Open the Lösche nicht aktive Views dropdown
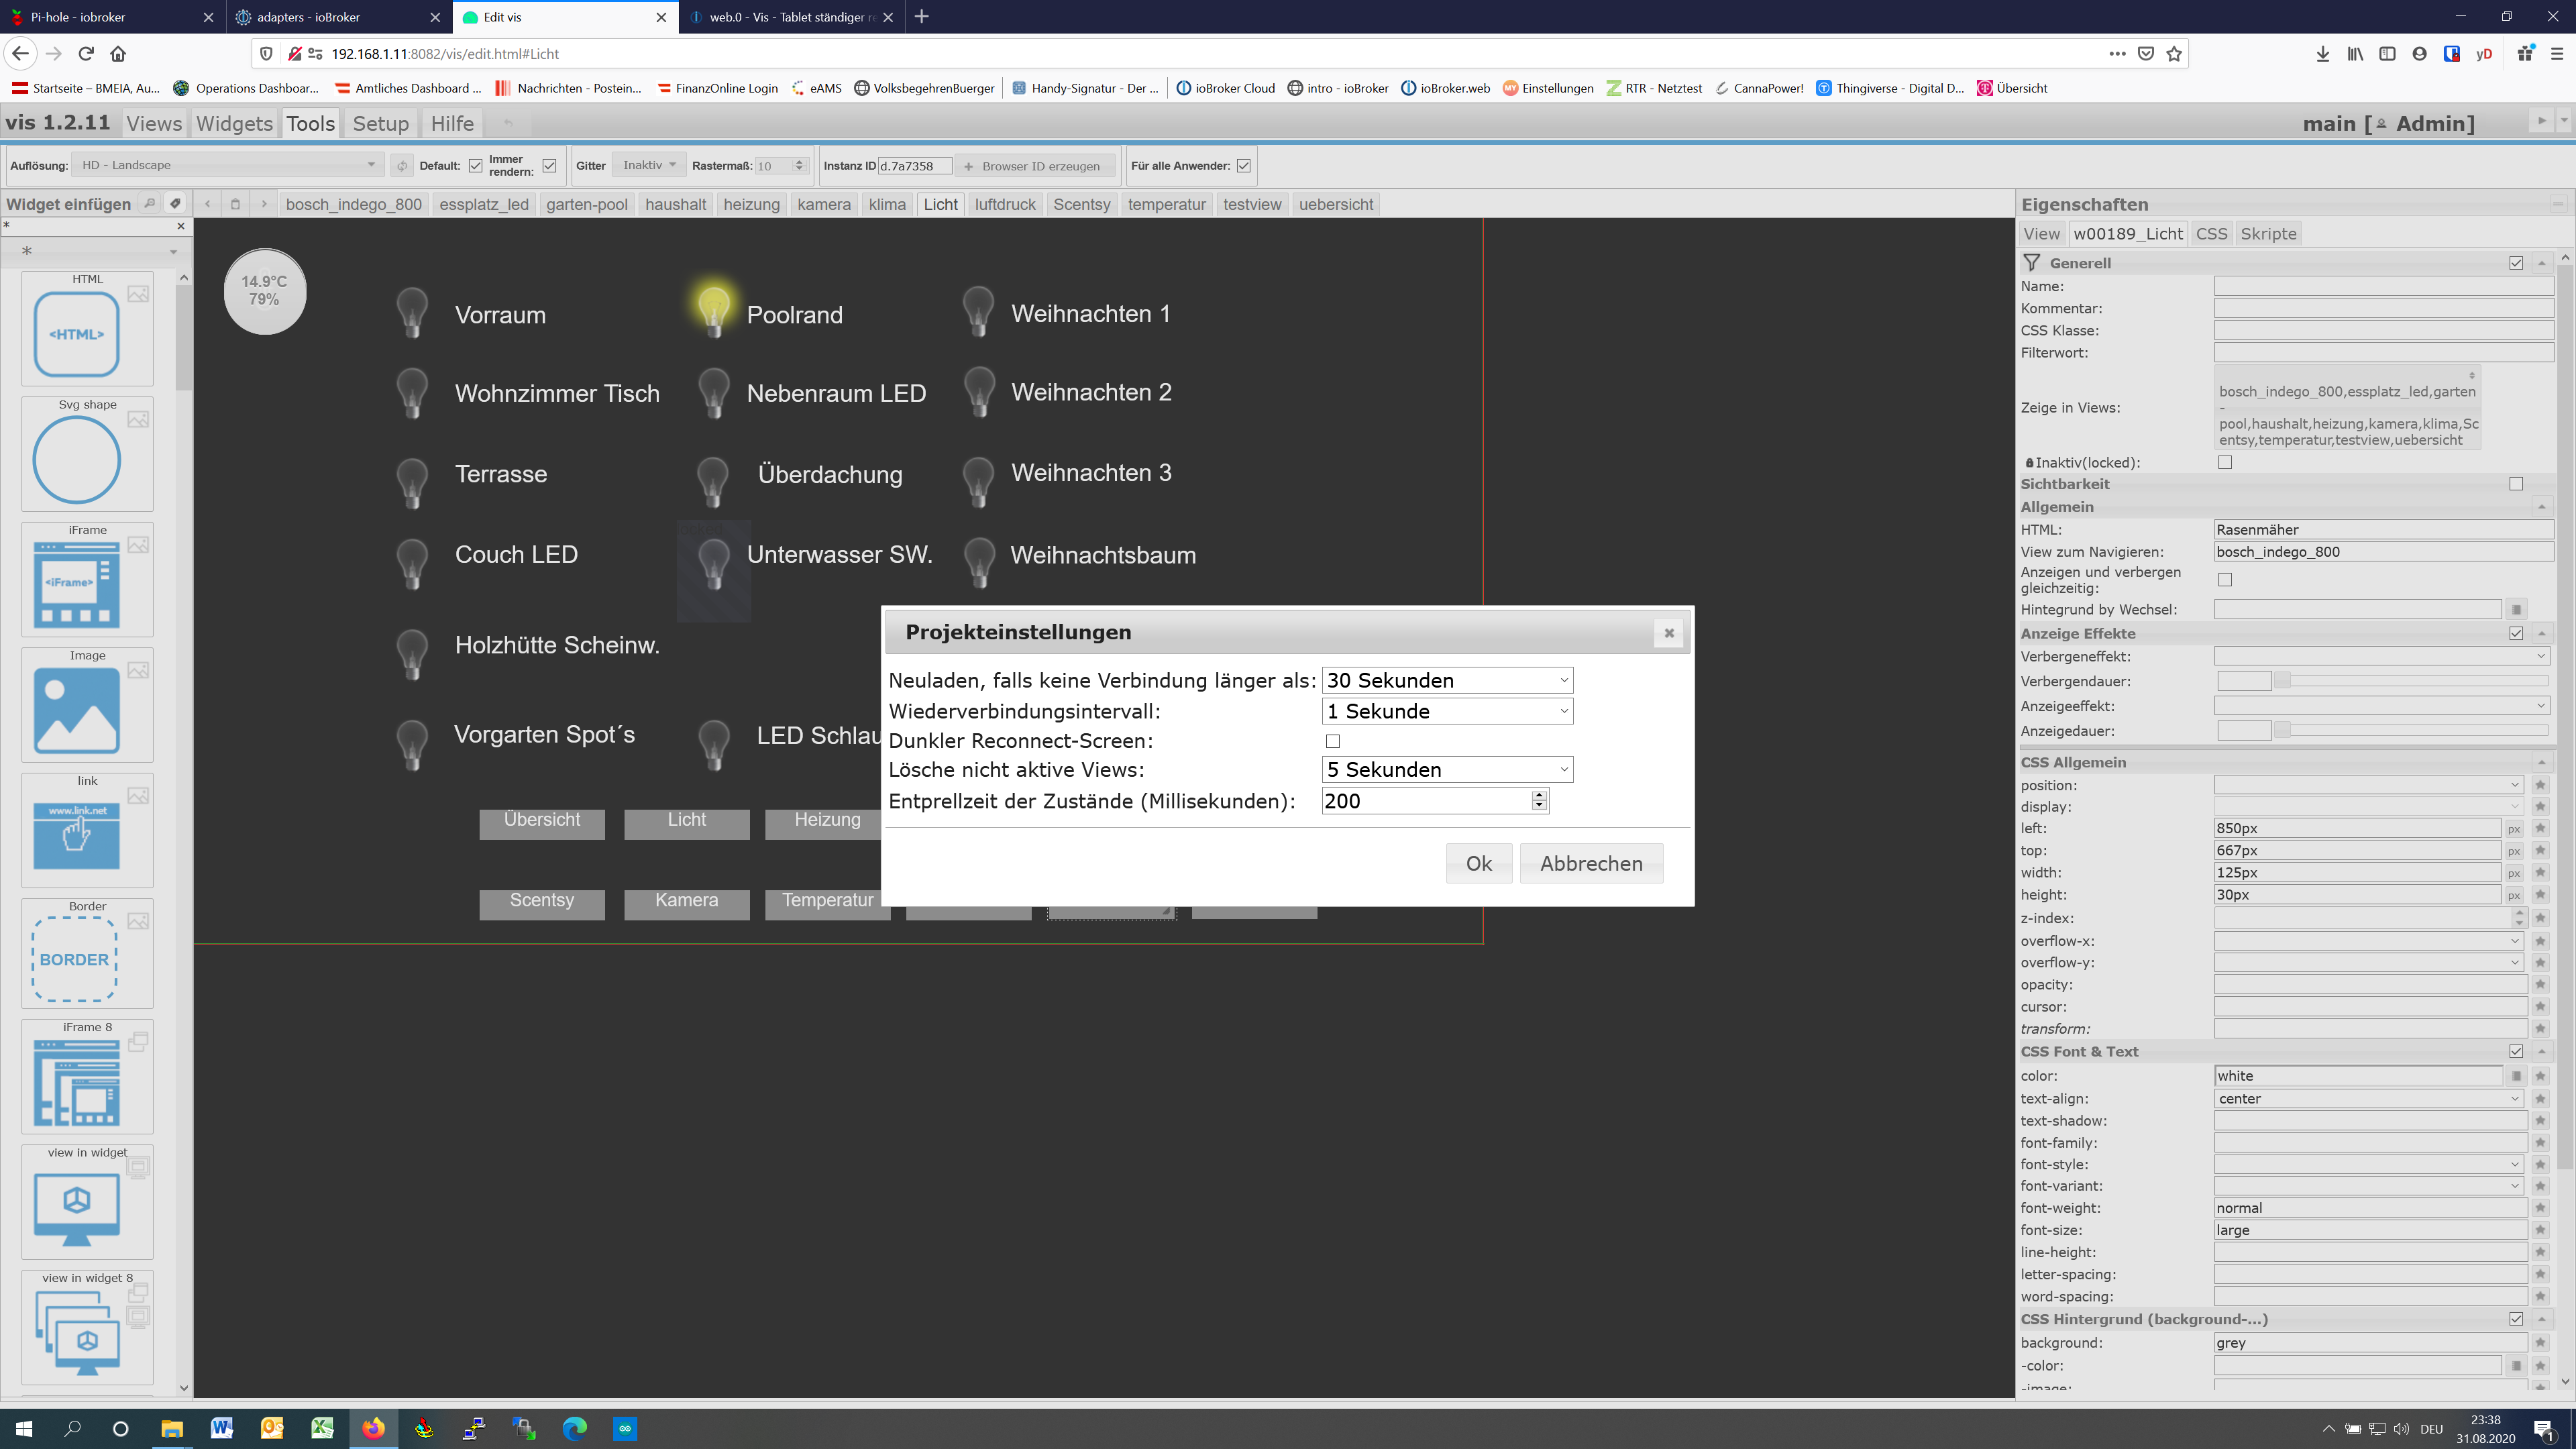The width and height of the screenshot is (2576, 1449). 1446,769
